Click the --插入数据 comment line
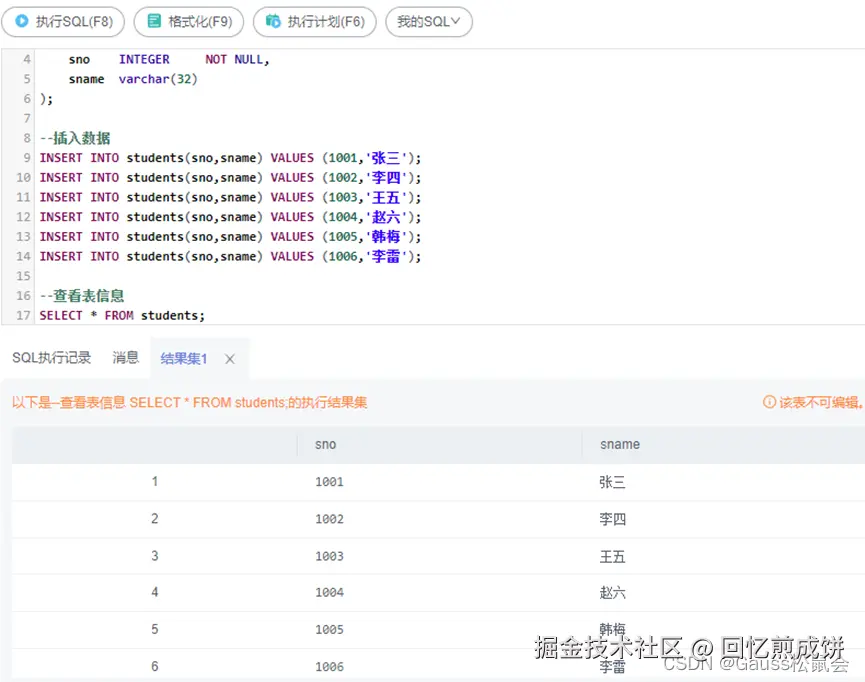The height and width of the screenshot is (682, 865). [x=75, y=138]
